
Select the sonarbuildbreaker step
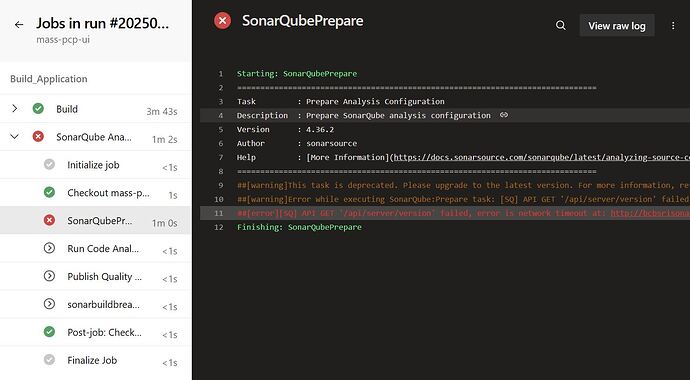pyautogui.click(x=95, y=304)
